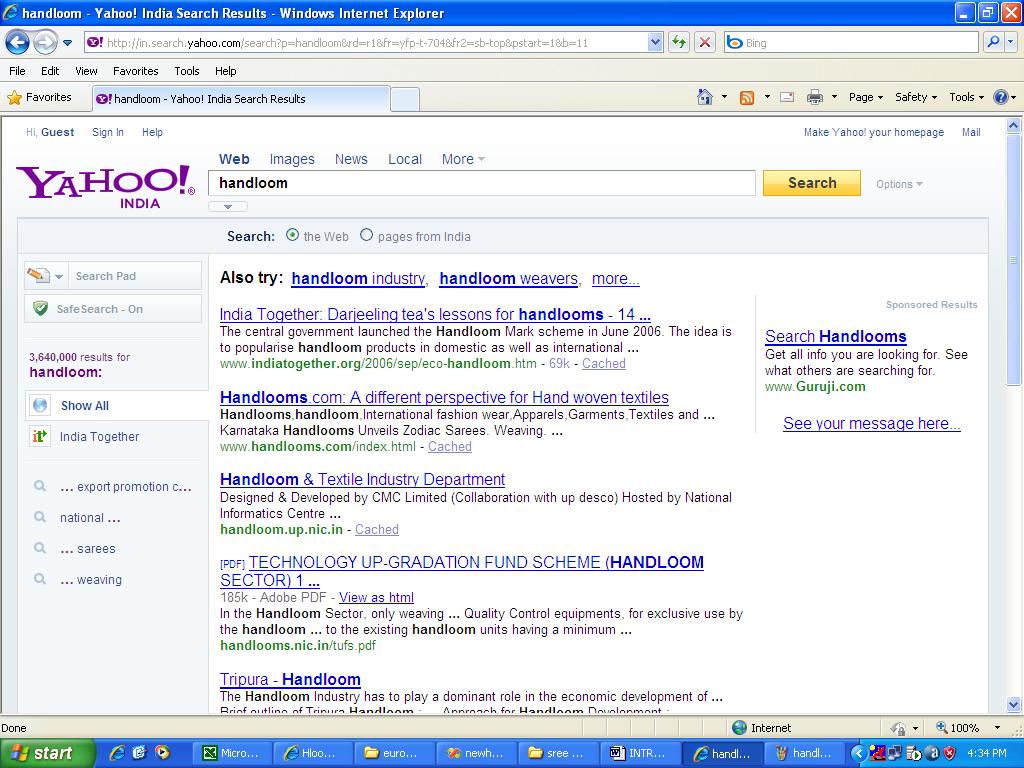Open 'Handloom & Textile Industry Department' result
The height and width of the screenshot is (768, 1024).
pos(362,479)
